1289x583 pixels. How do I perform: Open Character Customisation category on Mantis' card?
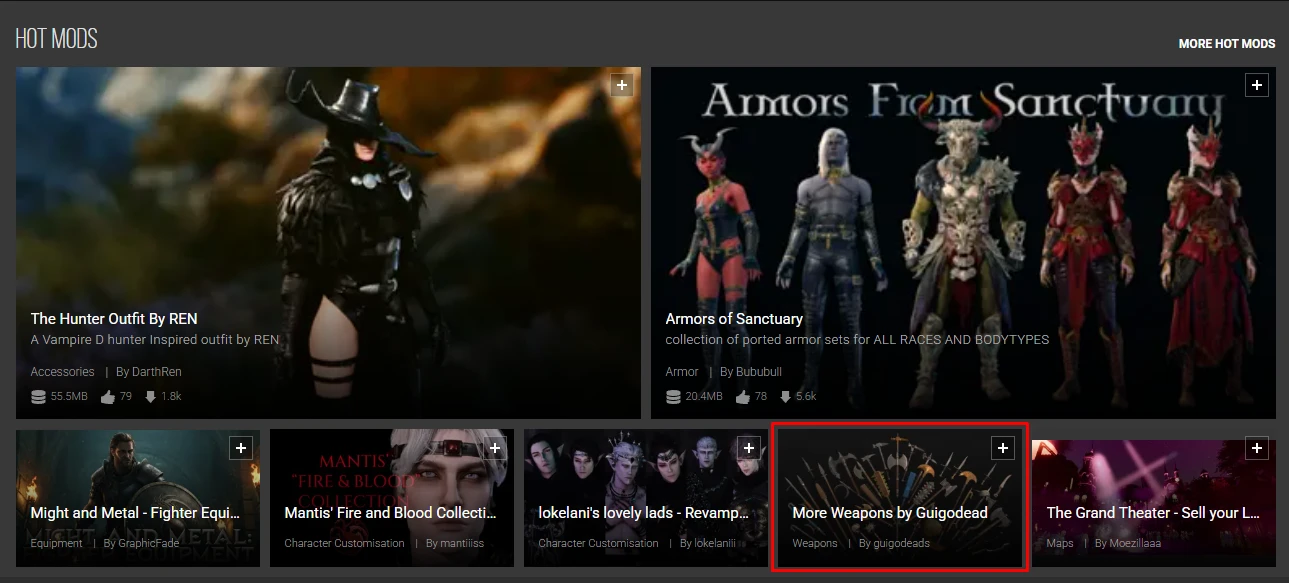pyautogui.click(x=345, y=544)
